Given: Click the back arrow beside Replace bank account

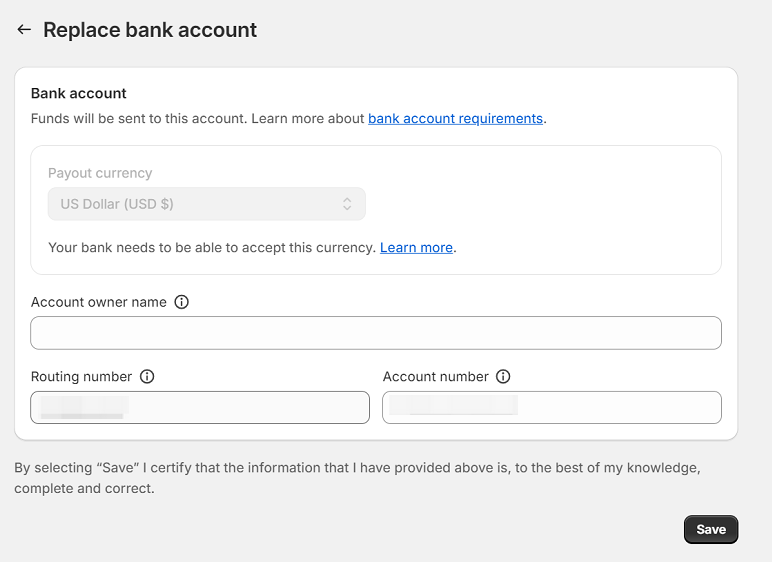Looking at the screenshot, I should 24,30.
